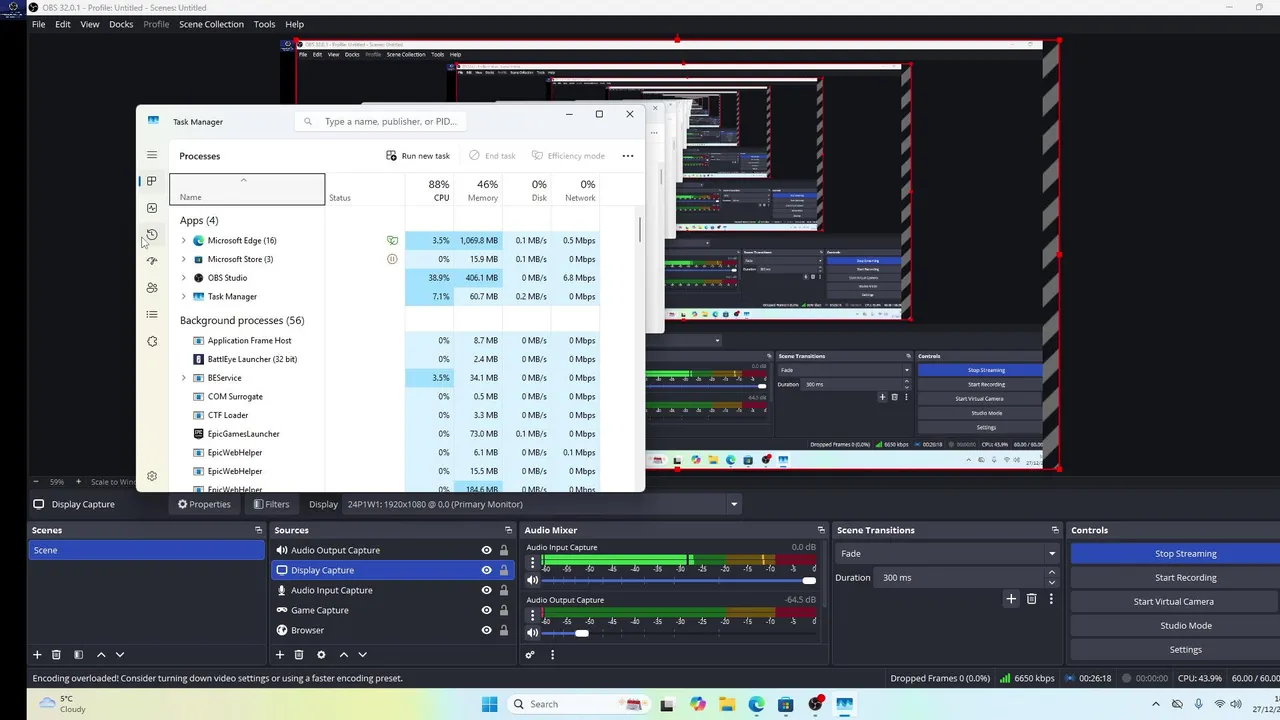Click Start Virtual Camera button
Screen dimensions: 1280x720
click(x=1176, y=601)
